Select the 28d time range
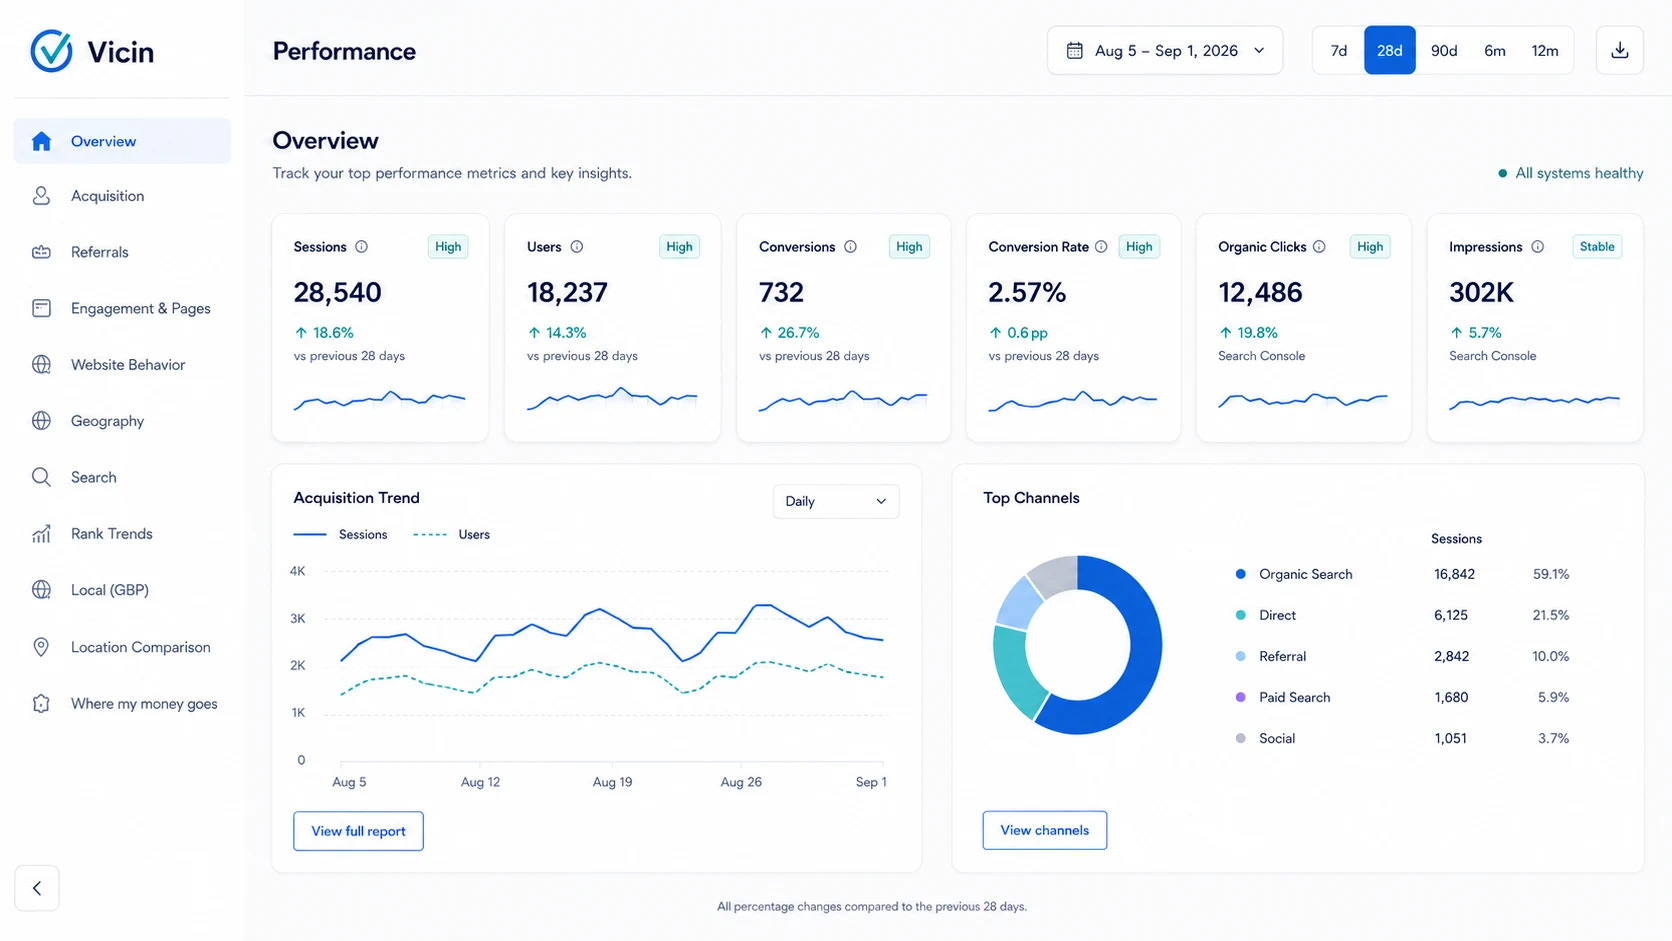The width and height of the screenshot is (1672, 941). click(1390, 50)
